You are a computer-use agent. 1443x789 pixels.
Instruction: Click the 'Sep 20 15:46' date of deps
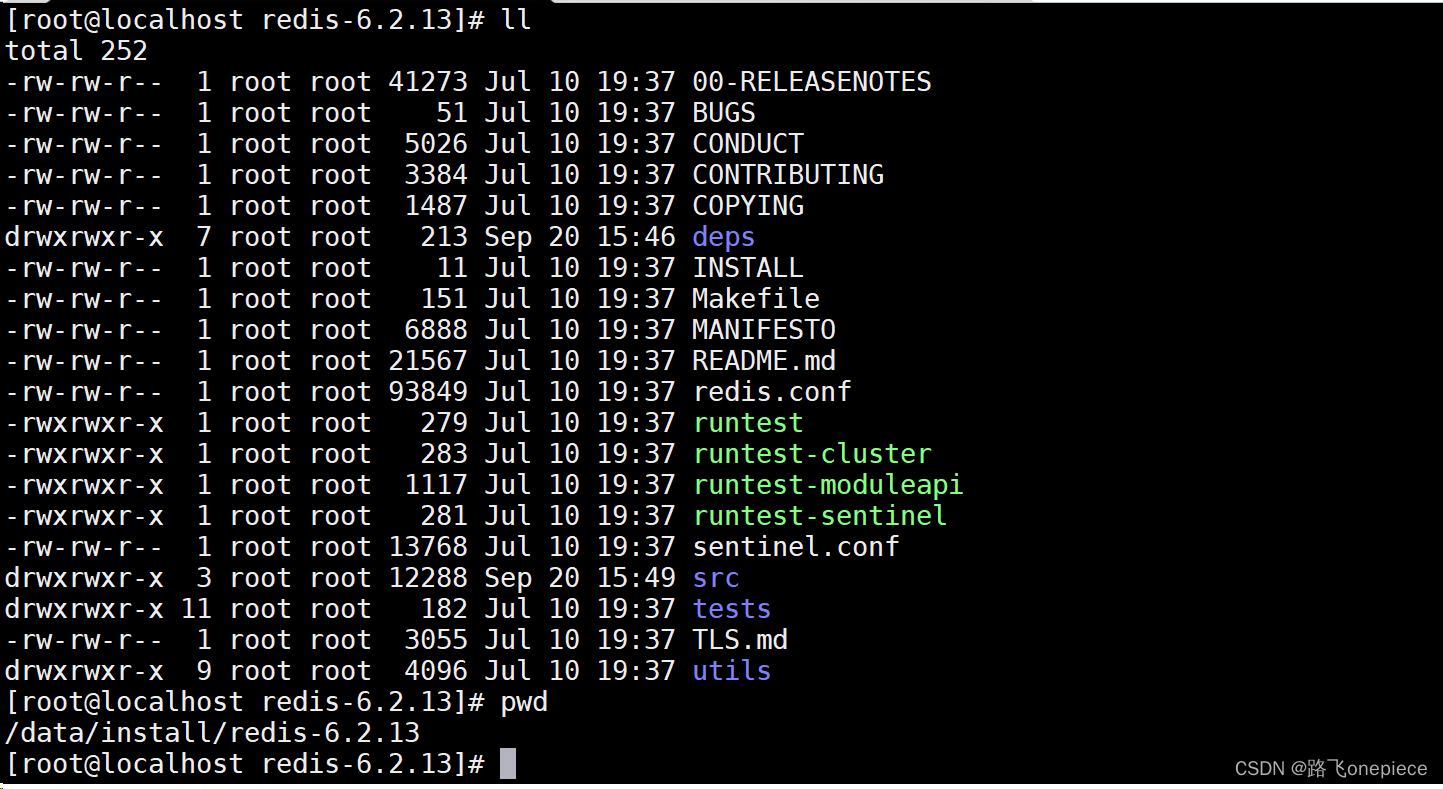pos(580,237)
